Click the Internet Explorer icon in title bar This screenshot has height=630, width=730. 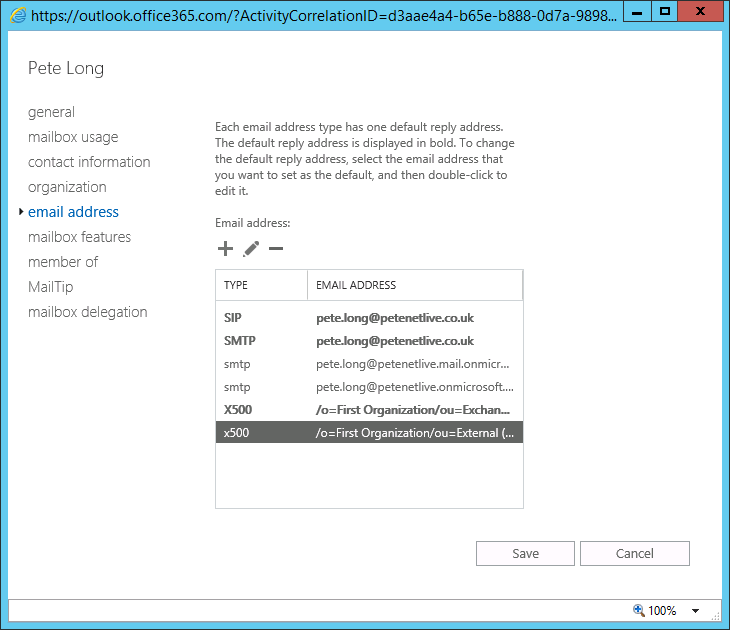pos(18,15)
